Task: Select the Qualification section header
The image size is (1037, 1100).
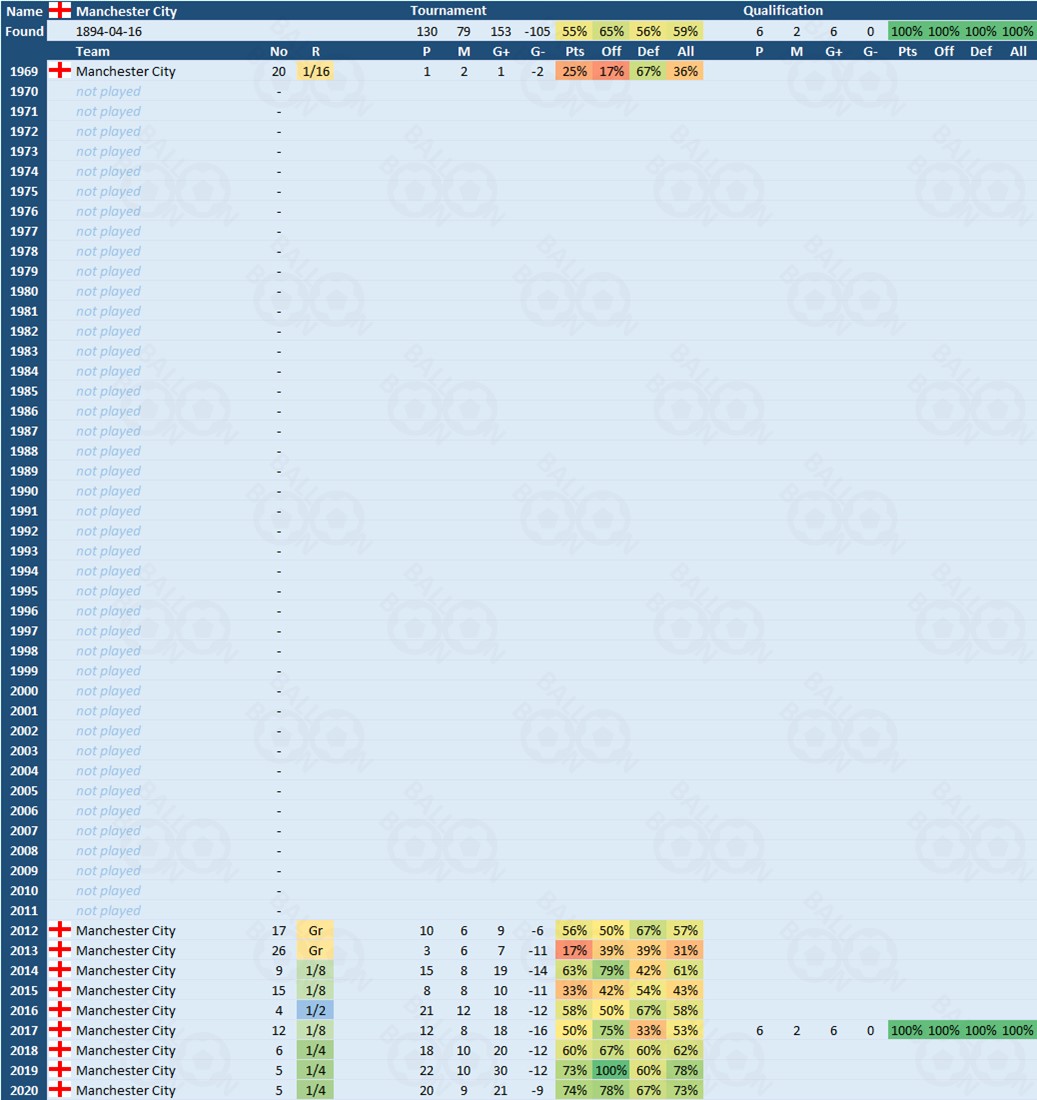Action: coord(783,11)
